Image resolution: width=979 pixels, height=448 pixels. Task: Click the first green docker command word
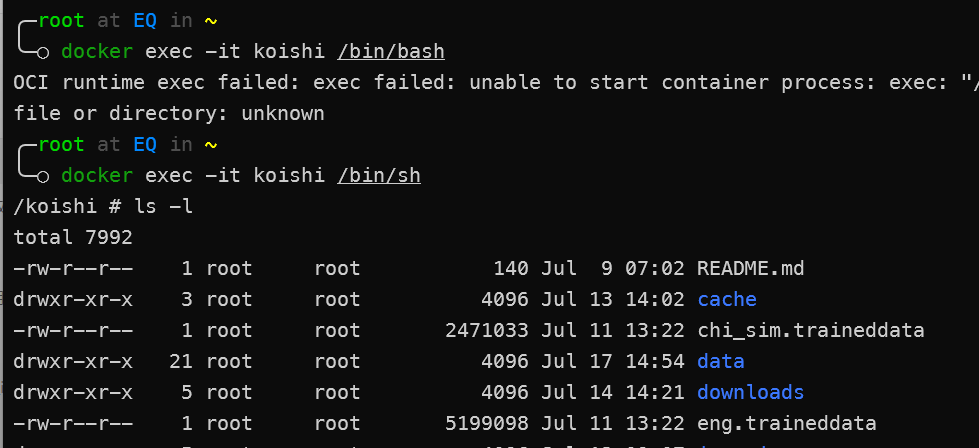(x=97, y=51)
